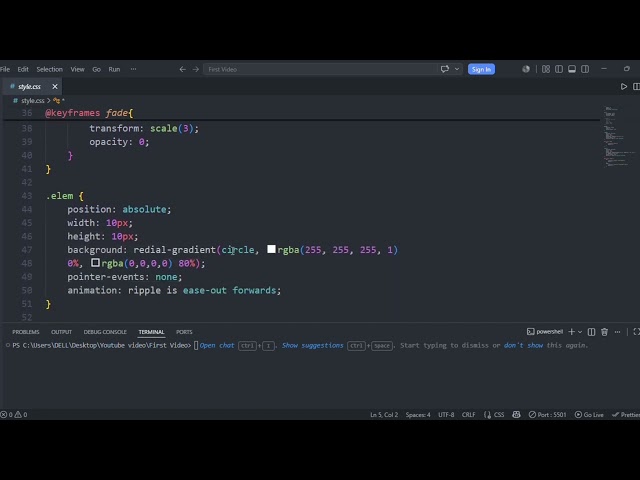Click the round globe icon in title bar
The width and height of the screenshot is (640, 480).
click(x=526, y=69)
